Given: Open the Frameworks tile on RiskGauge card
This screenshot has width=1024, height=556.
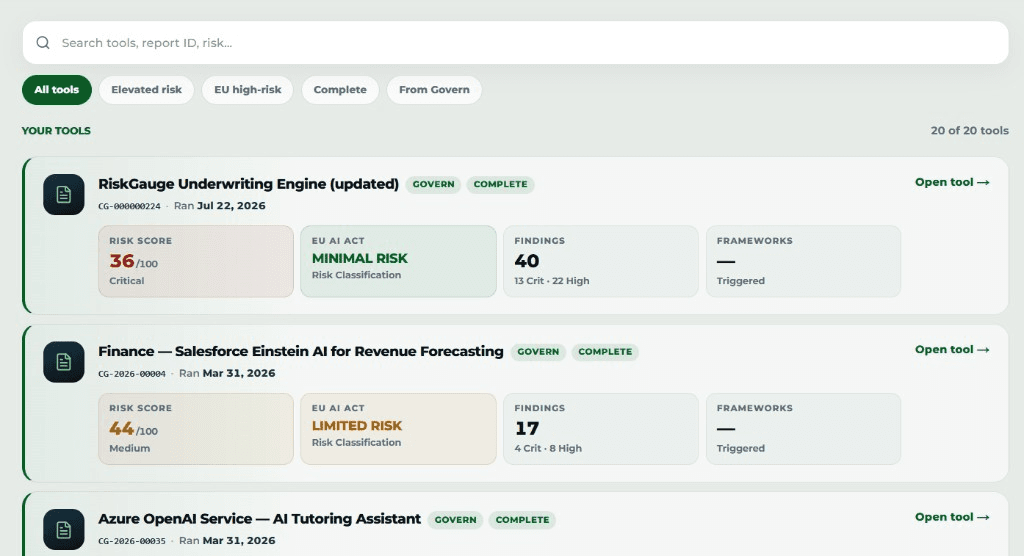Looking at the screenshot, I should 803,261.
